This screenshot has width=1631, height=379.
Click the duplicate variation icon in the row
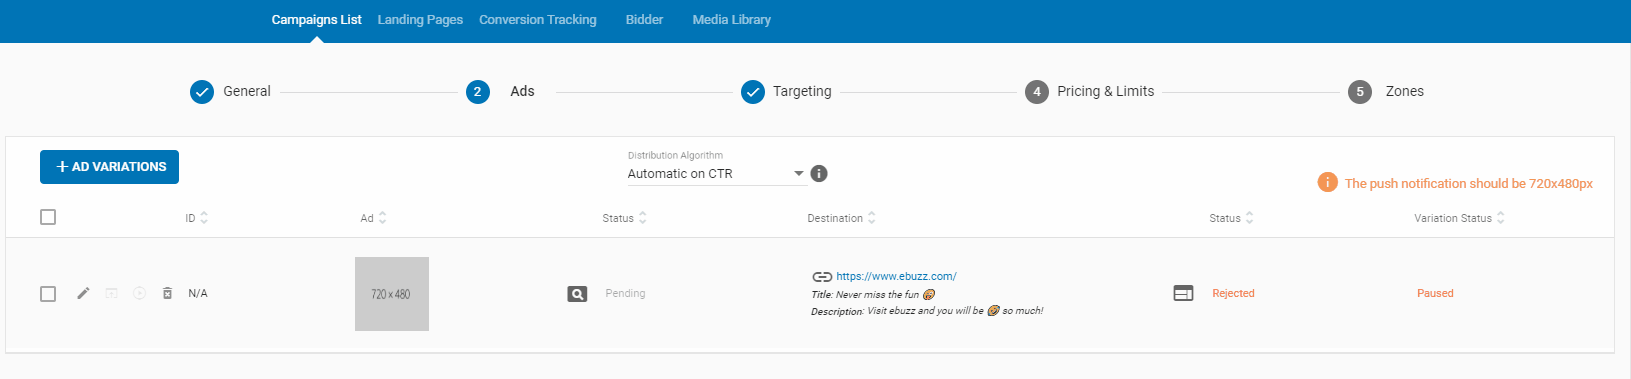pyautogui.click(x=112, y=293)
